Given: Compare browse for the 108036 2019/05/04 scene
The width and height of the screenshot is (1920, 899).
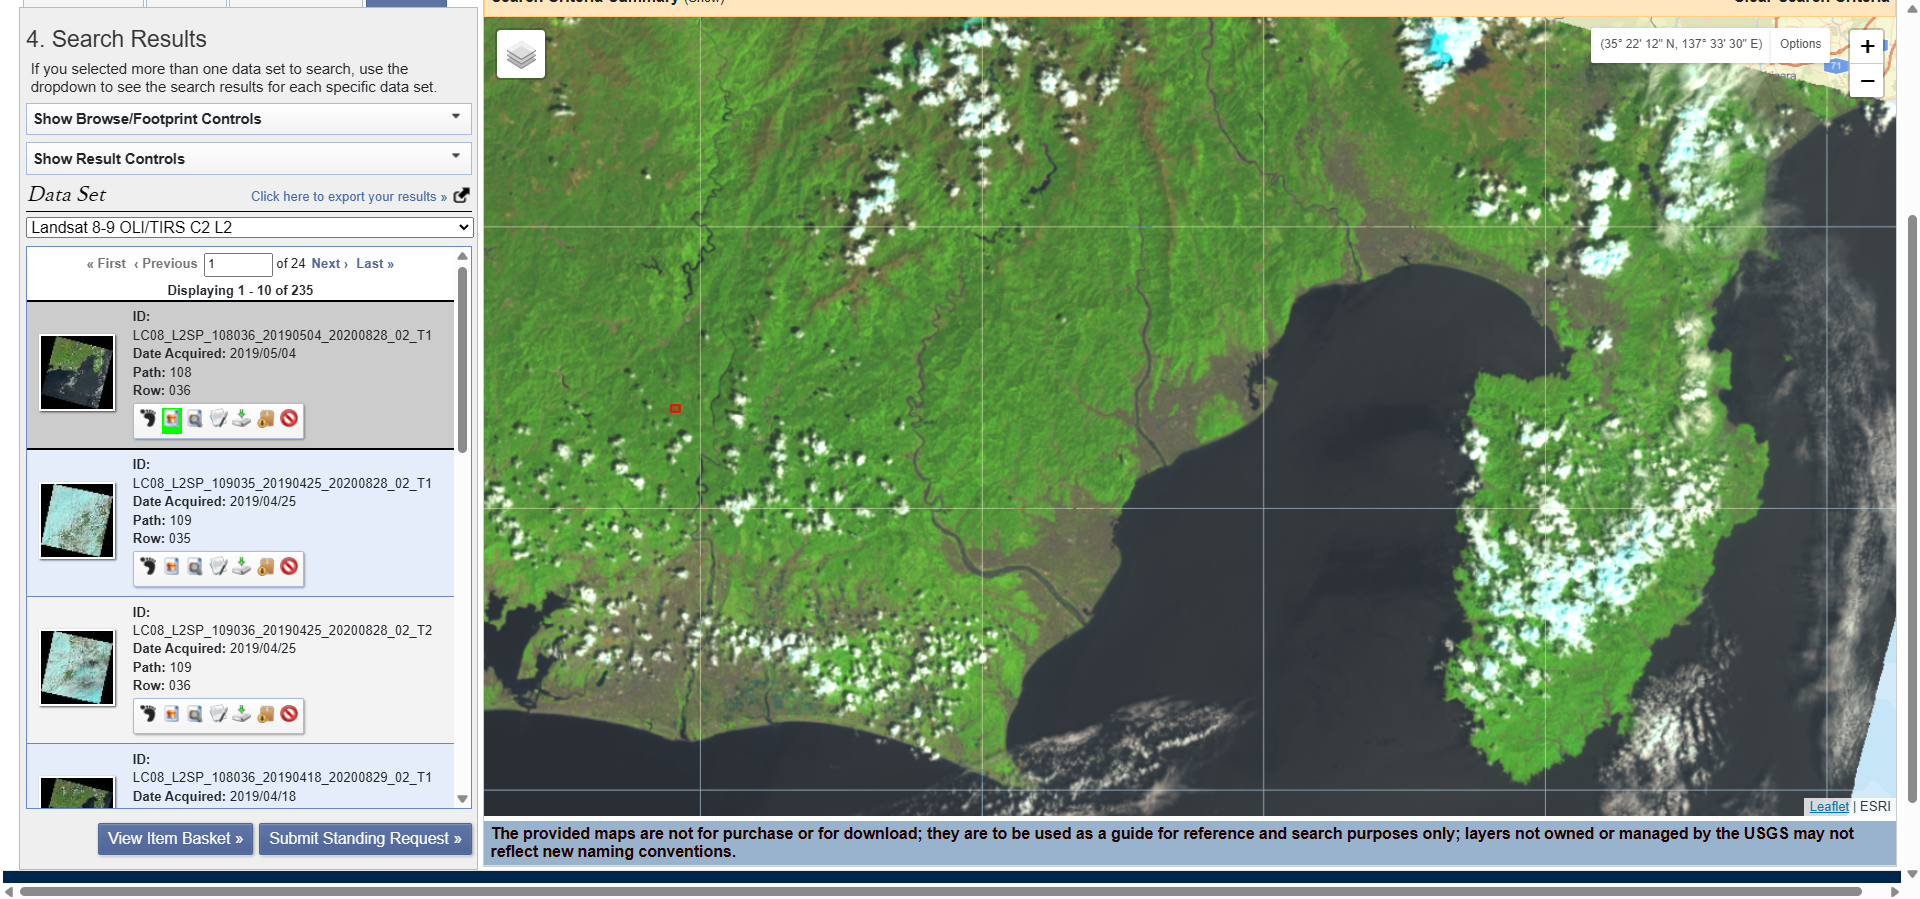Looking at the screenshot, I should pos(195,419).
